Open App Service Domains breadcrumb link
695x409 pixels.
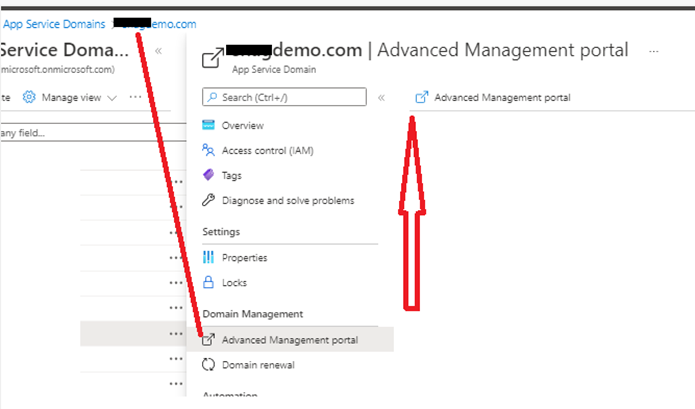click(54, 24)
